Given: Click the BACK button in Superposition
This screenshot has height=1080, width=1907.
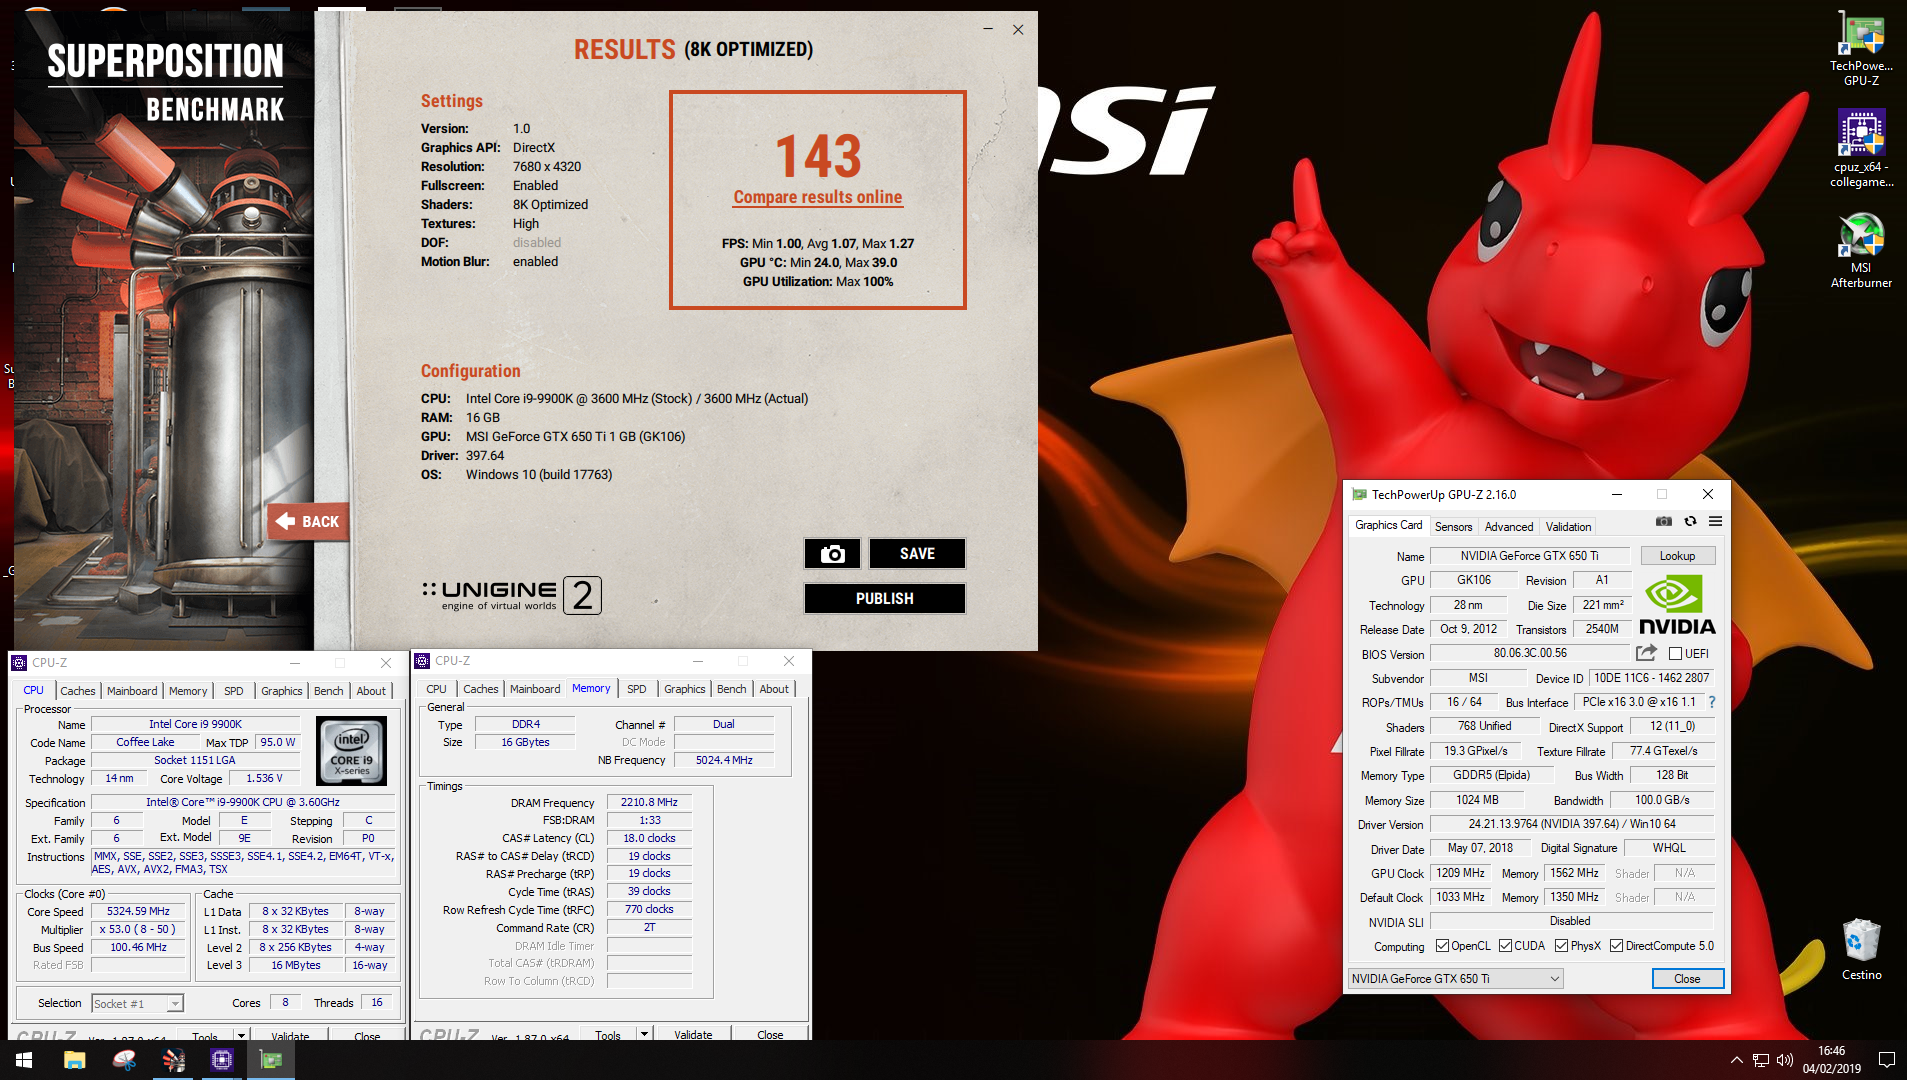Looking at the screenshot, I should [308, 521].
